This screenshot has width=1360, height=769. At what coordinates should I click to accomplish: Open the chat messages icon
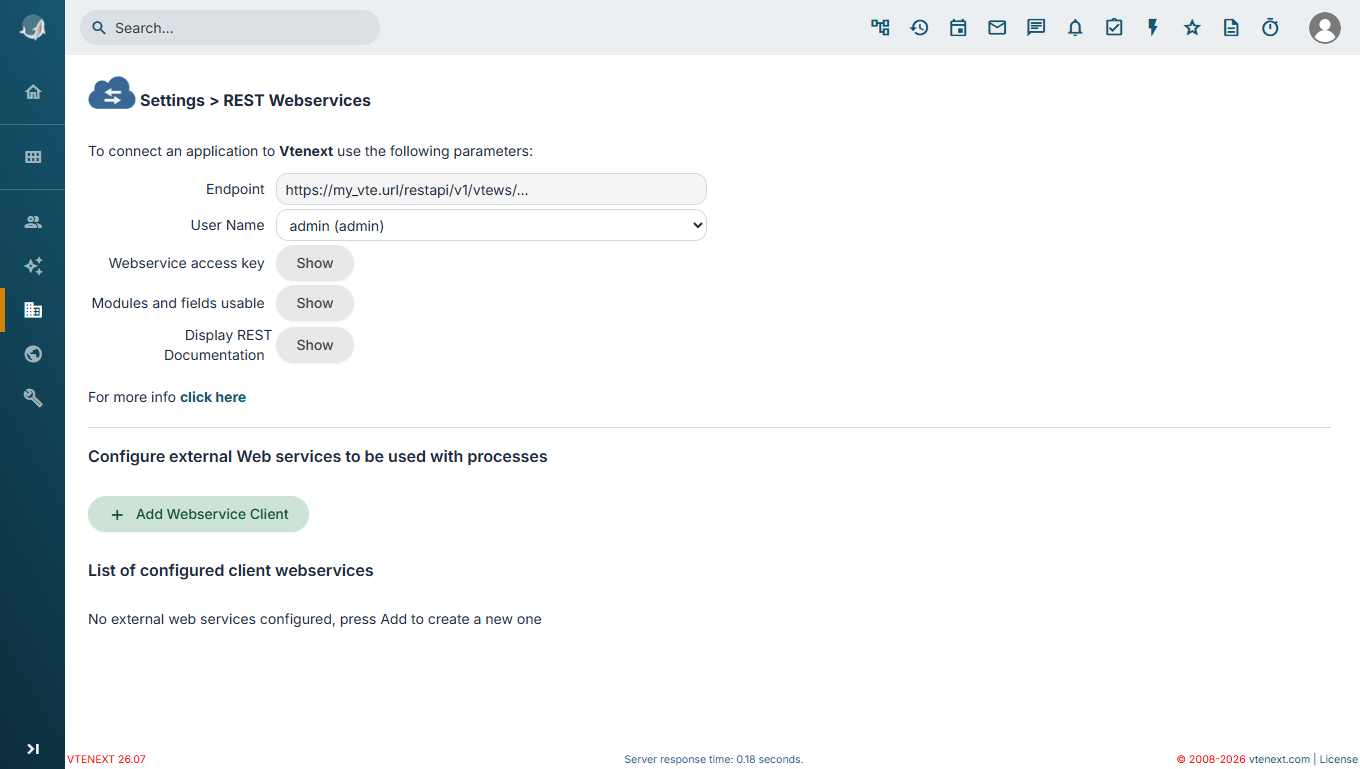1036,28
